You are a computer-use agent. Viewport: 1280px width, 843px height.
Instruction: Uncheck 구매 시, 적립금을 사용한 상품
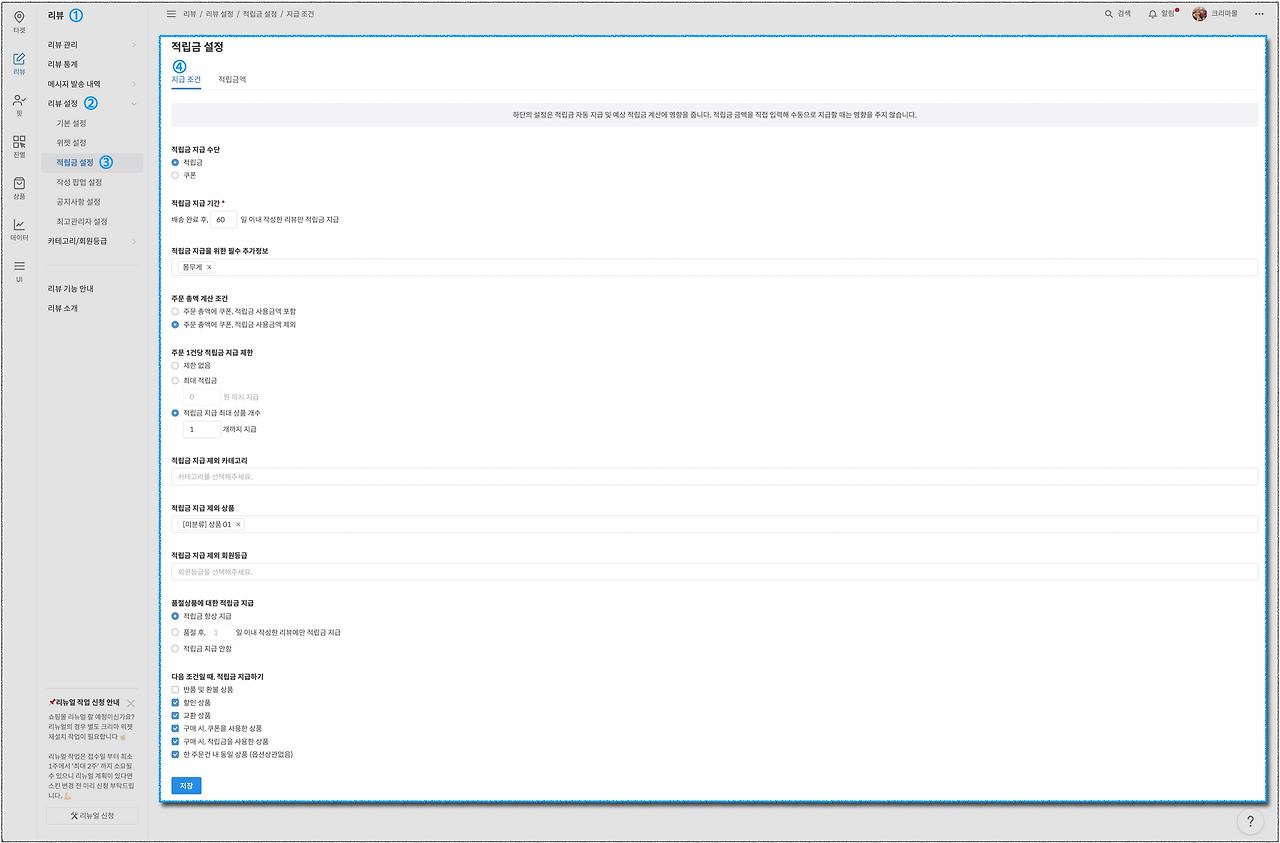pyautogui.click(x=175, y=742)
